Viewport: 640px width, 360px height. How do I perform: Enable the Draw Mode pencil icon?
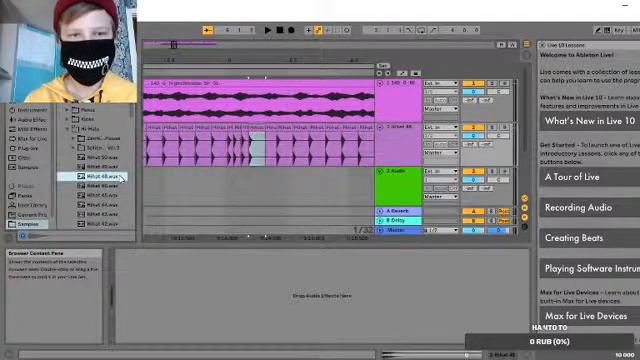pos(598,30)
